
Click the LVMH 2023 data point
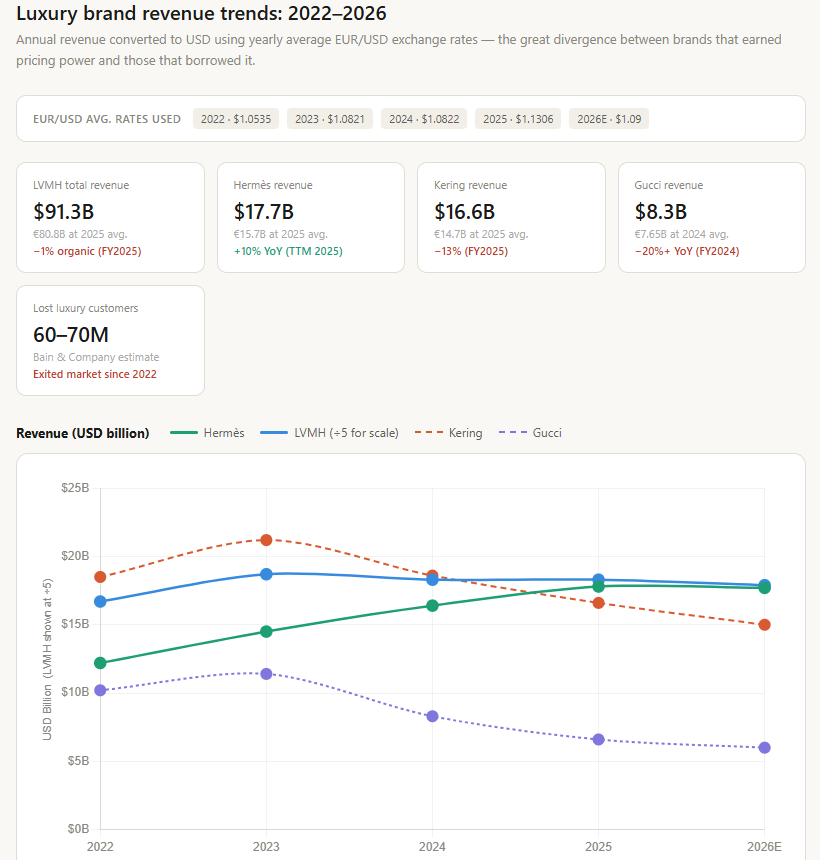pyautogui.click(x=266, y=574)
